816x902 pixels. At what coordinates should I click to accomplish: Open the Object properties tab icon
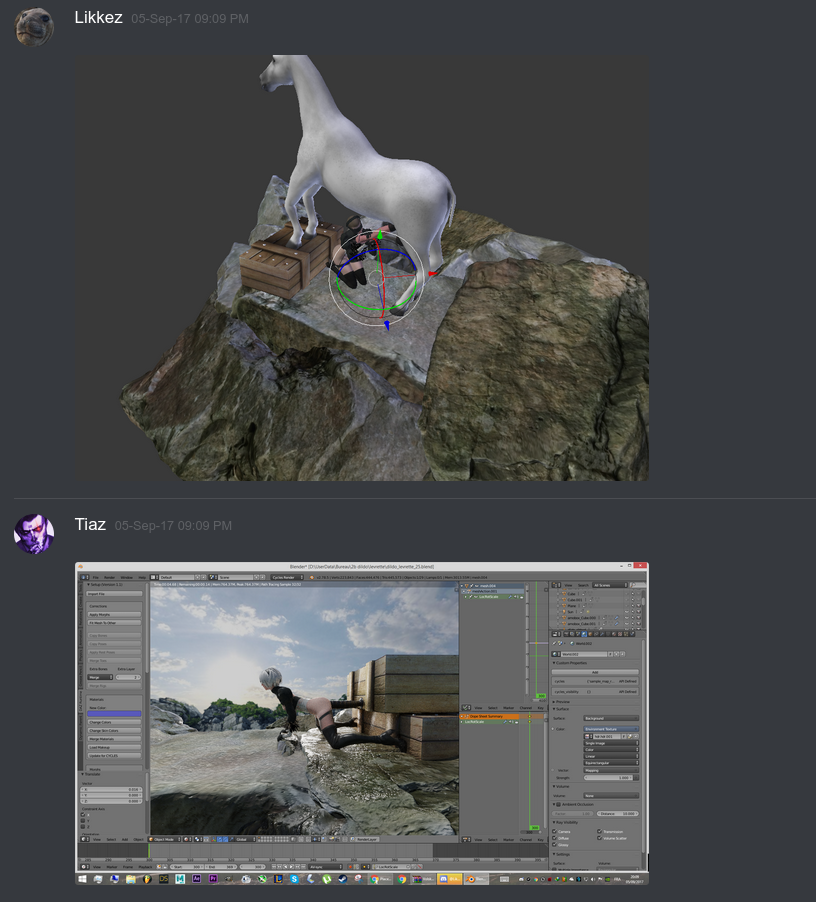(x=591, y=634)
